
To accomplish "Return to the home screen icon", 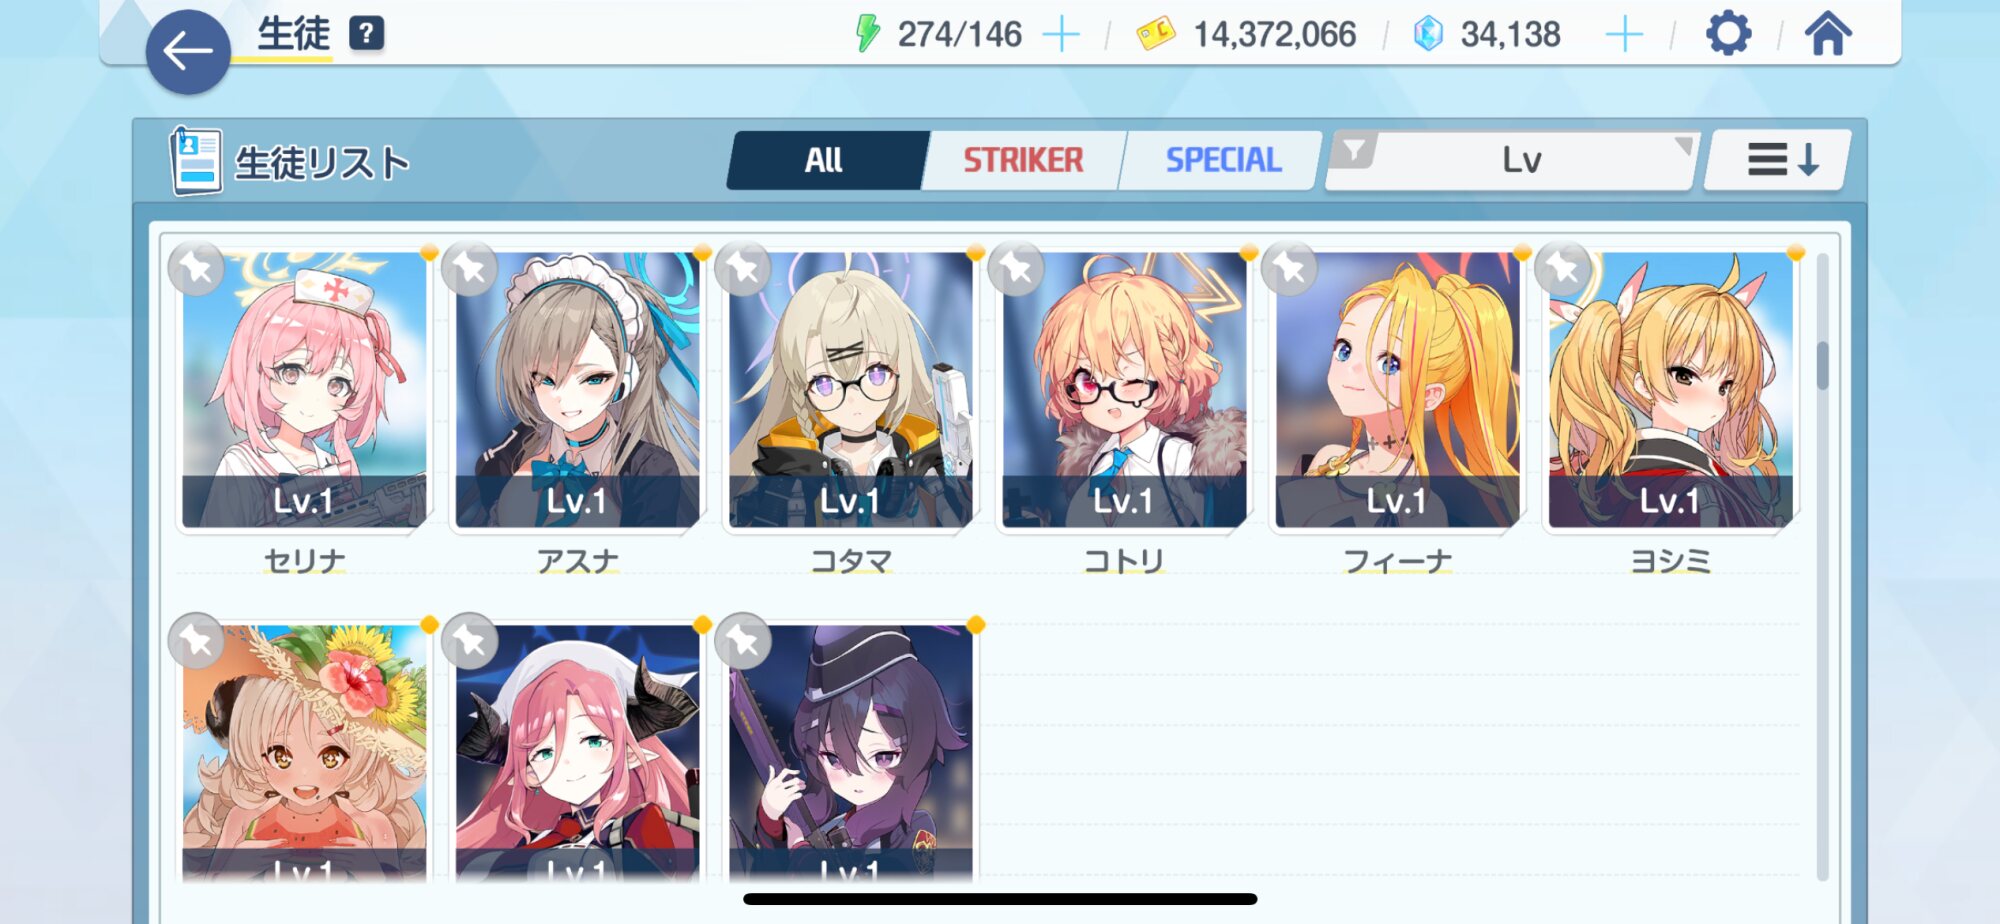I will pos(1828,34).
